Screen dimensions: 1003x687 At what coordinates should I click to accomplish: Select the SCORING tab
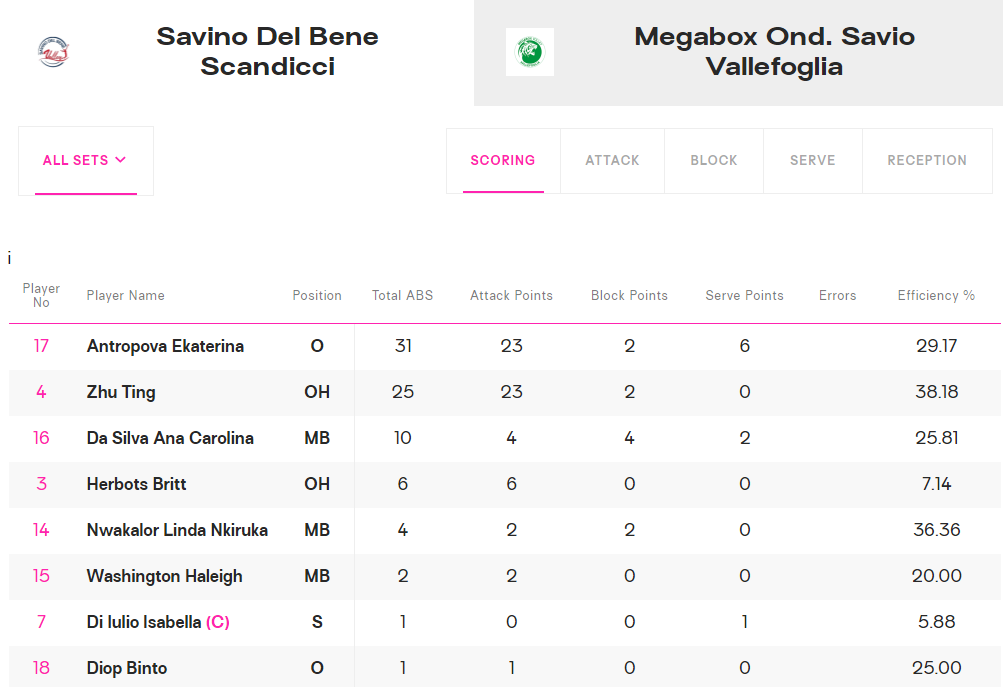click(x=503, y=161)
